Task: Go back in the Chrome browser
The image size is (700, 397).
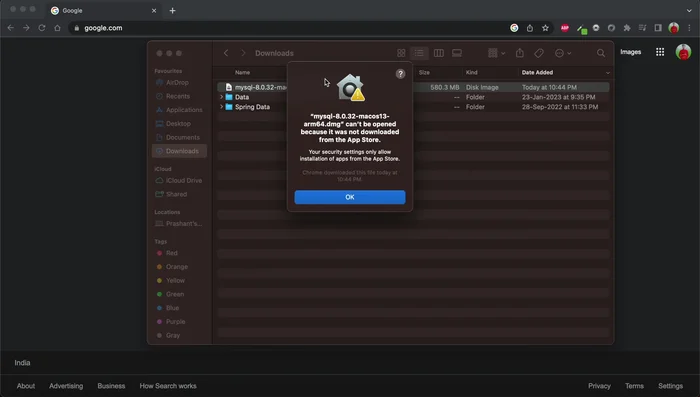Action: pos(11,28)
